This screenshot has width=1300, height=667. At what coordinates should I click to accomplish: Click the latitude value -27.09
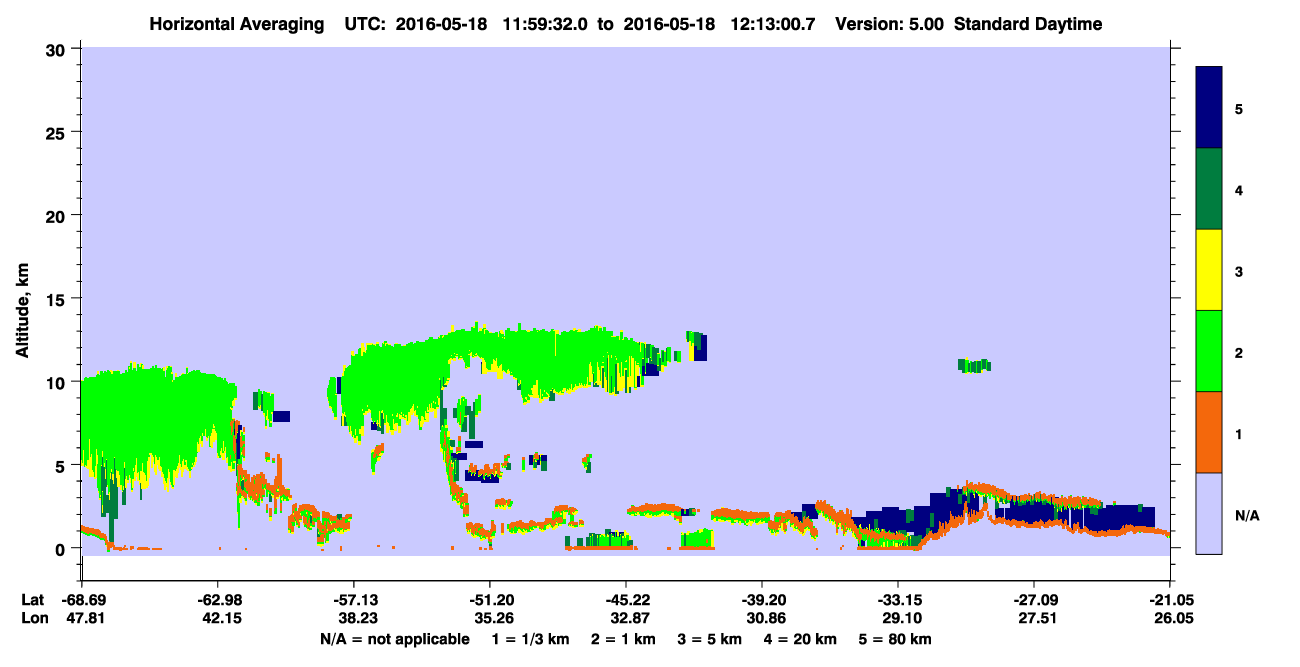(1033, 599)
